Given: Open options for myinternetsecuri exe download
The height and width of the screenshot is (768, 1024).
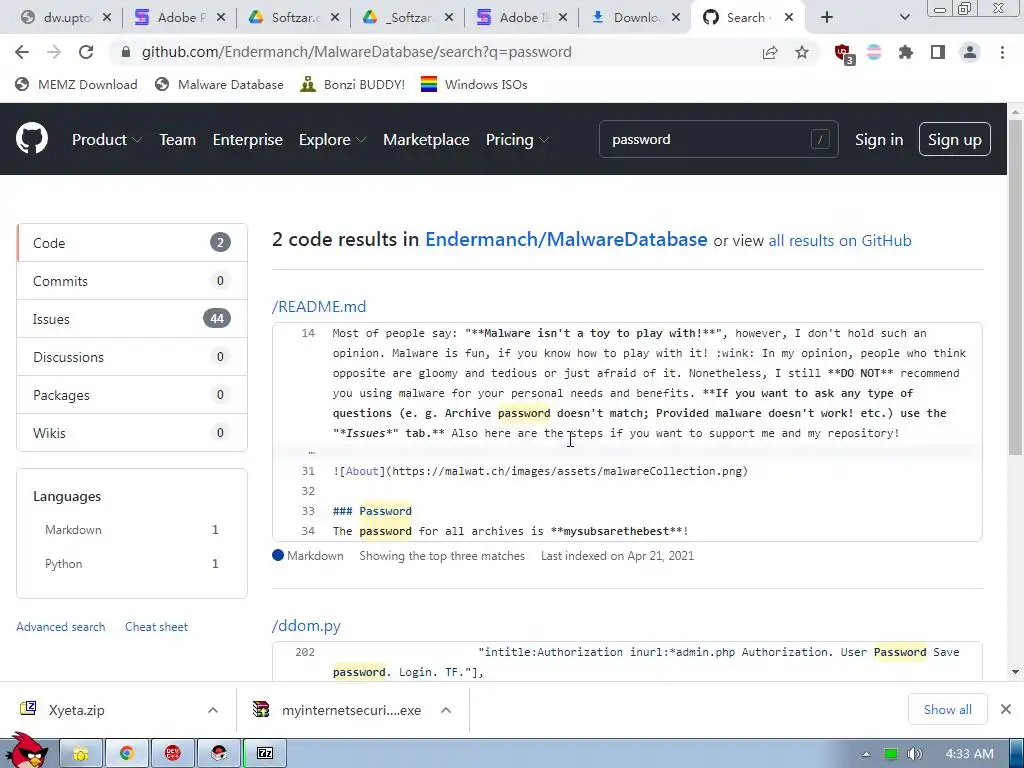Looking at the screenshot, I should pyautogui.click(x=446, y=710).
